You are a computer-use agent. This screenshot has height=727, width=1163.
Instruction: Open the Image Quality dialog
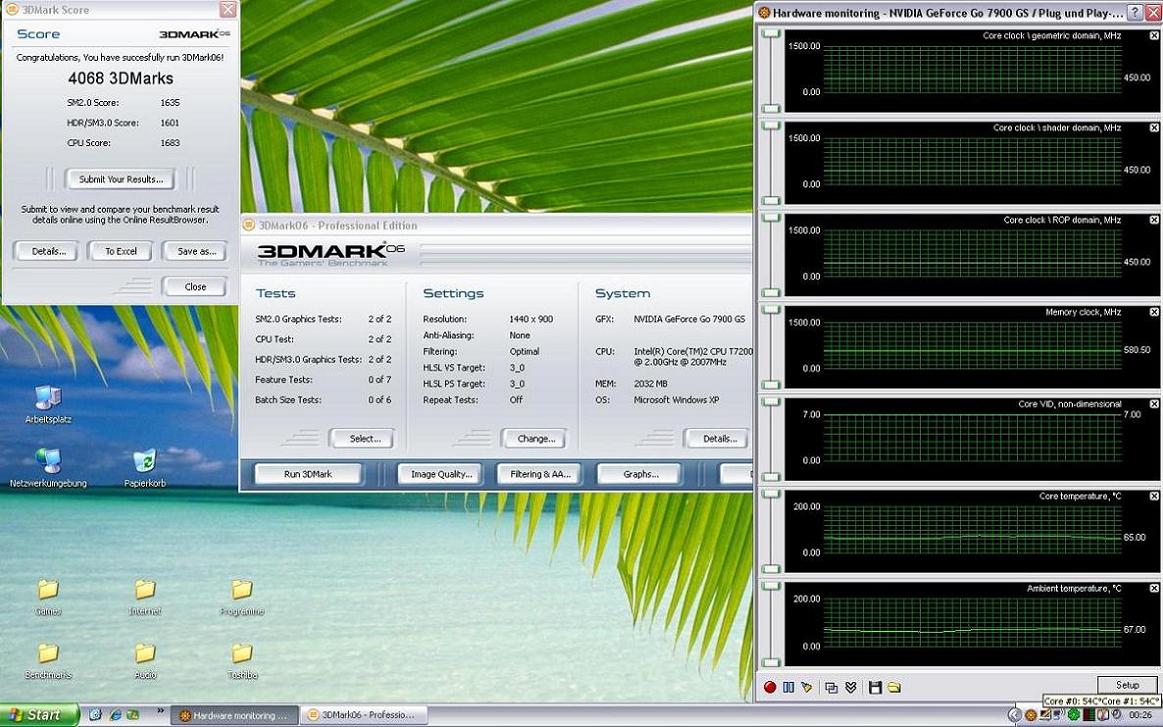tap(441, 474)
